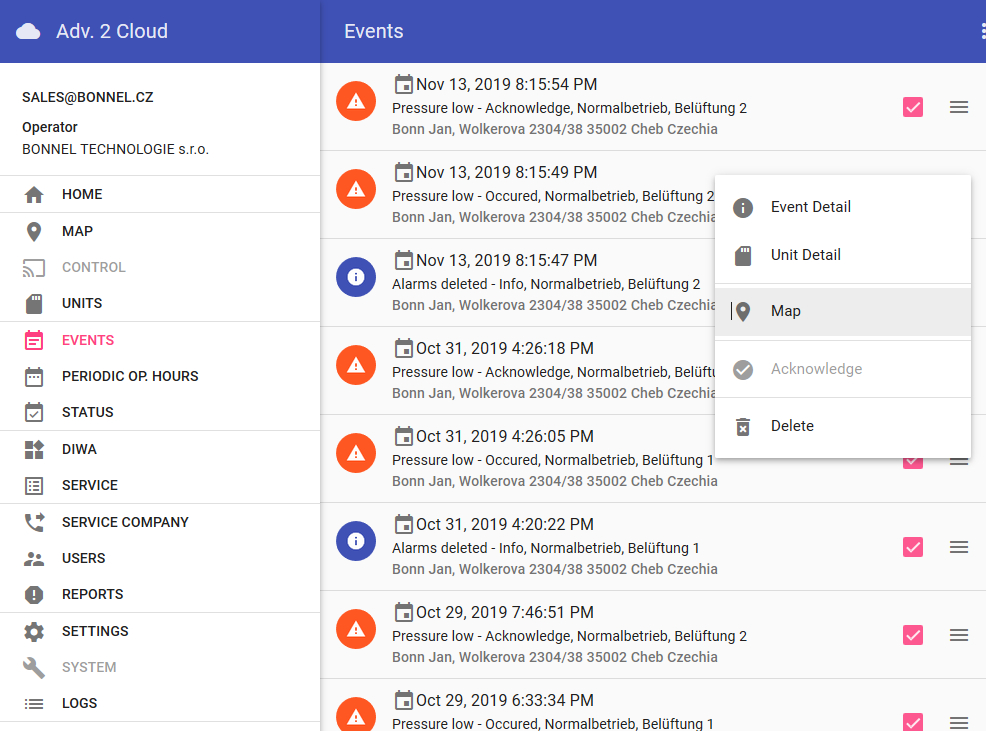Open hamburger menu for Oct 29 7:46:51 PM event
The width and height of the screenshot is (986, 731).
coord(958,635)
